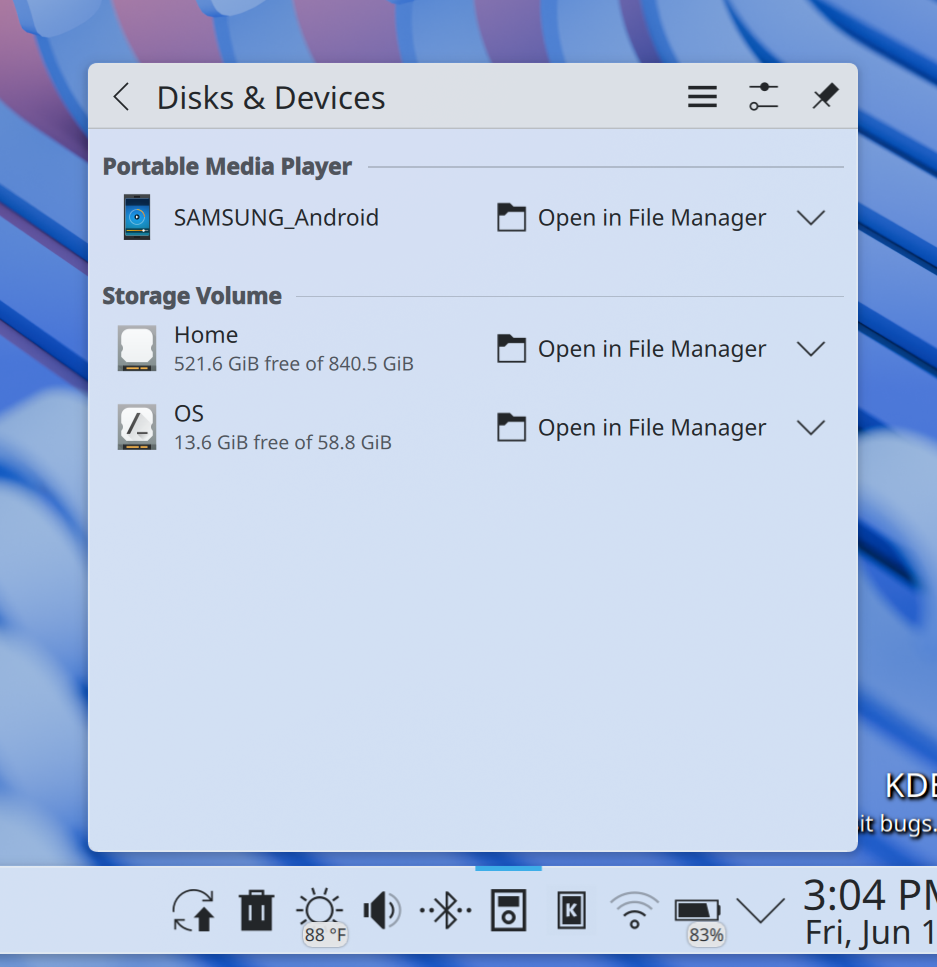Screen dimensions: 937x967
Task: Expand the Home volume actions chevron
Action: 811,349
